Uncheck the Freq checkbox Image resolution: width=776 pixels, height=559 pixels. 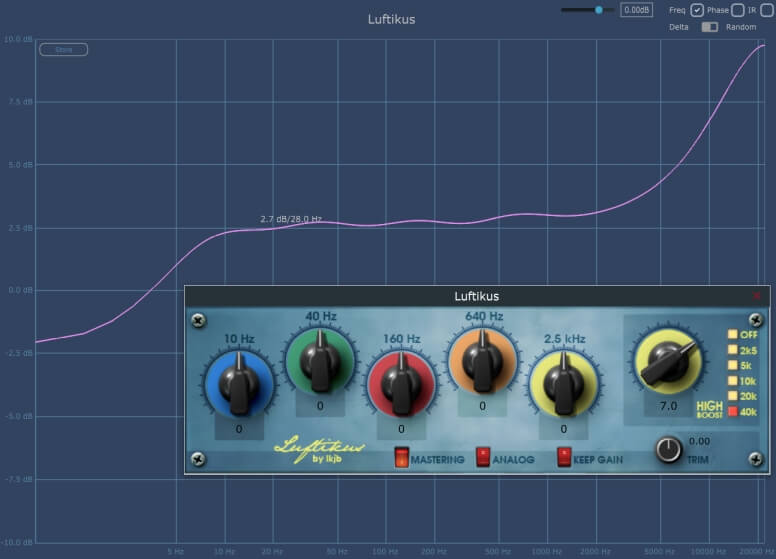click(697, 10)
